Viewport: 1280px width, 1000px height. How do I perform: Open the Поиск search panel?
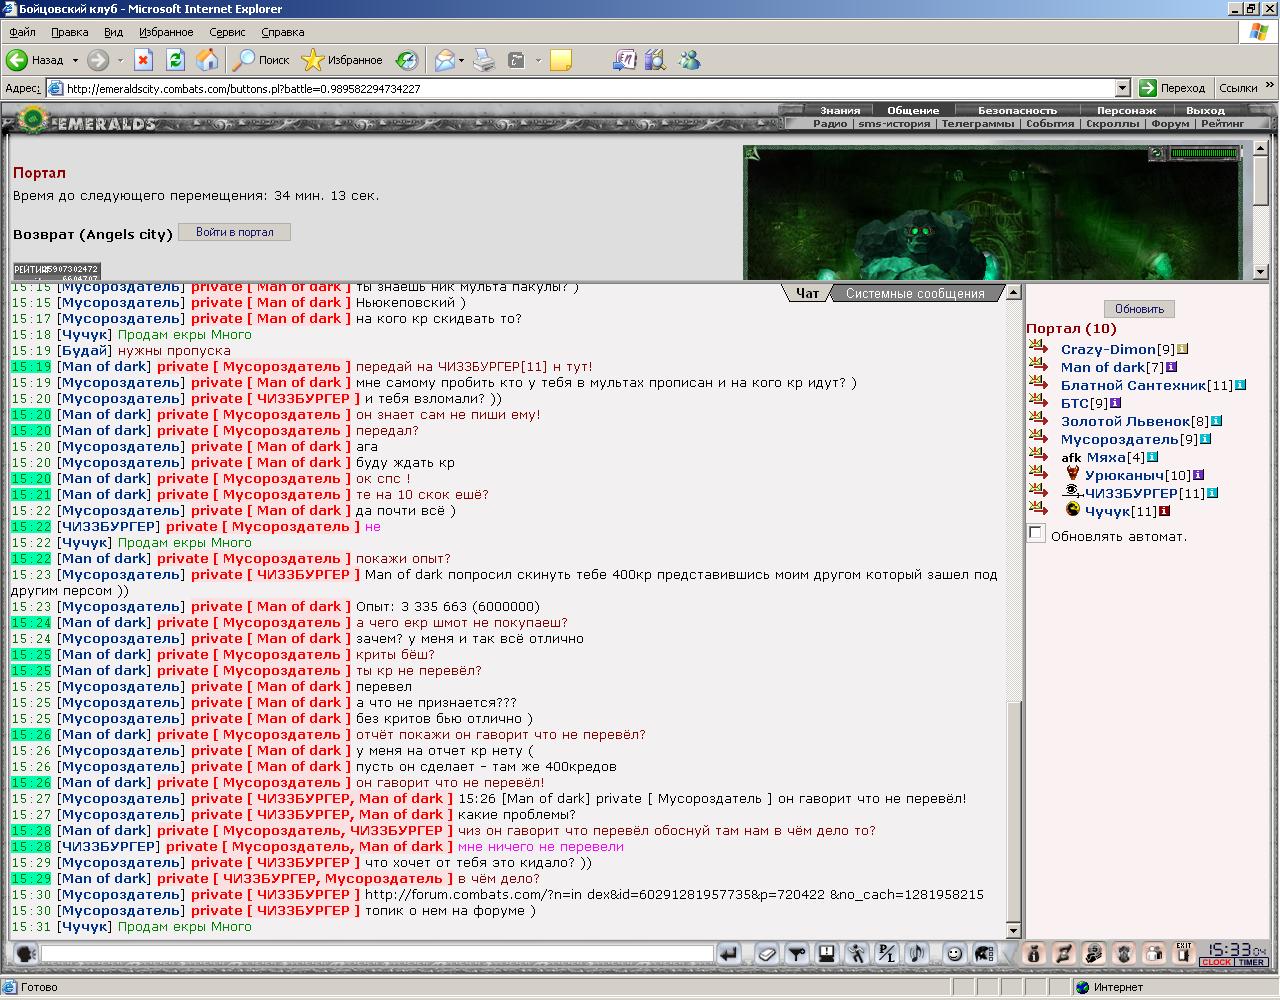point(261,60)
